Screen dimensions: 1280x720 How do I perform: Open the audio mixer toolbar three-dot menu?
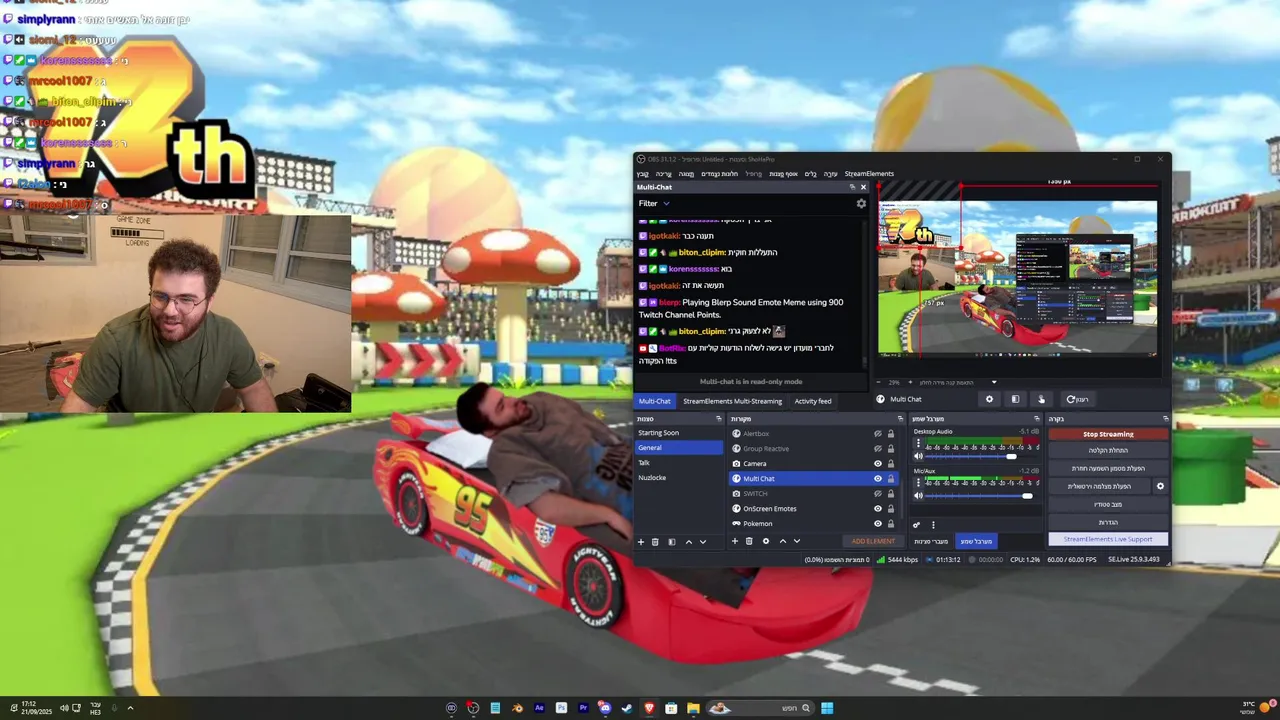coord(933,524)
